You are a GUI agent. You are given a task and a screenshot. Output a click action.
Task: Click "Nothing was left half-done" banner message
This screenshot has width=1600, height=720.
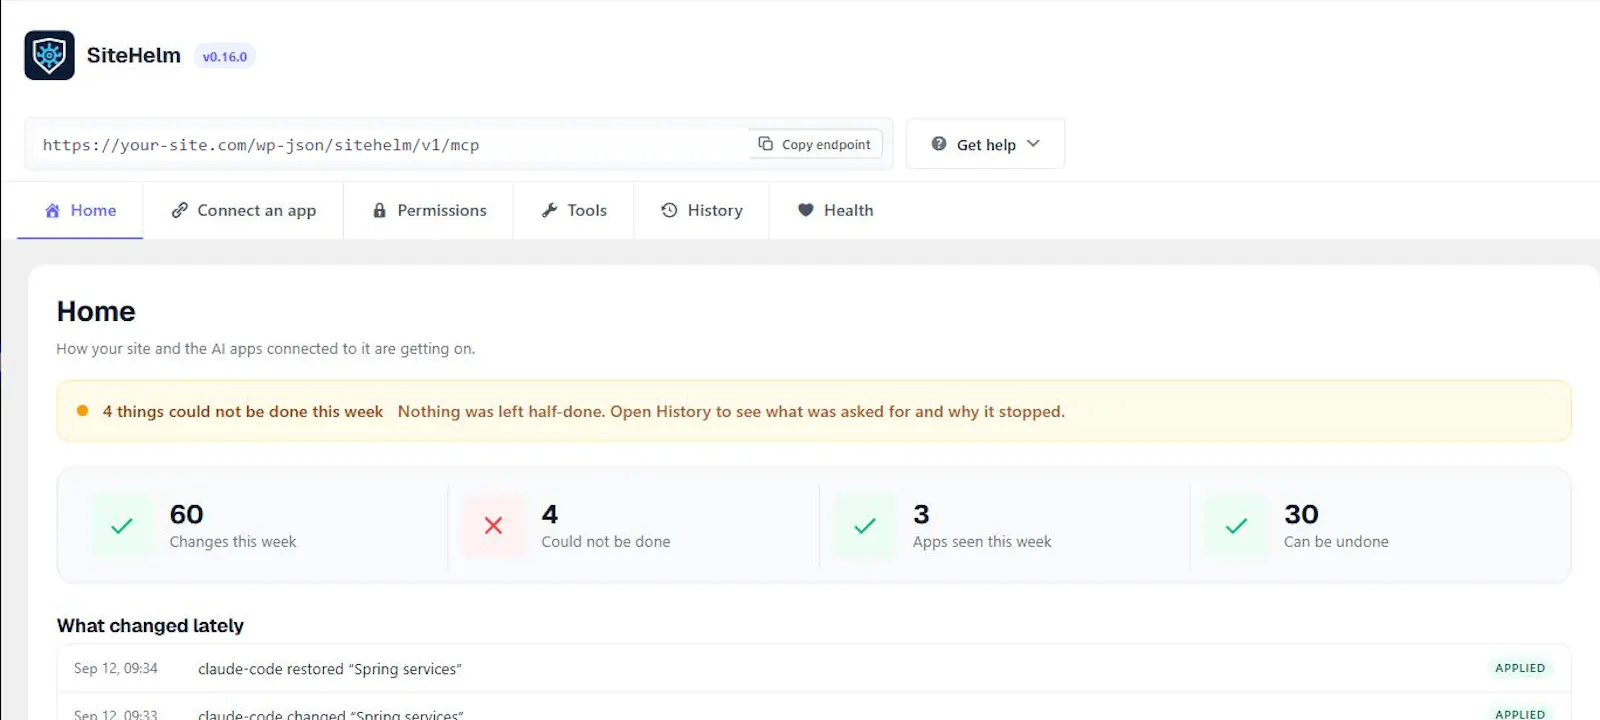click(731, 412)
